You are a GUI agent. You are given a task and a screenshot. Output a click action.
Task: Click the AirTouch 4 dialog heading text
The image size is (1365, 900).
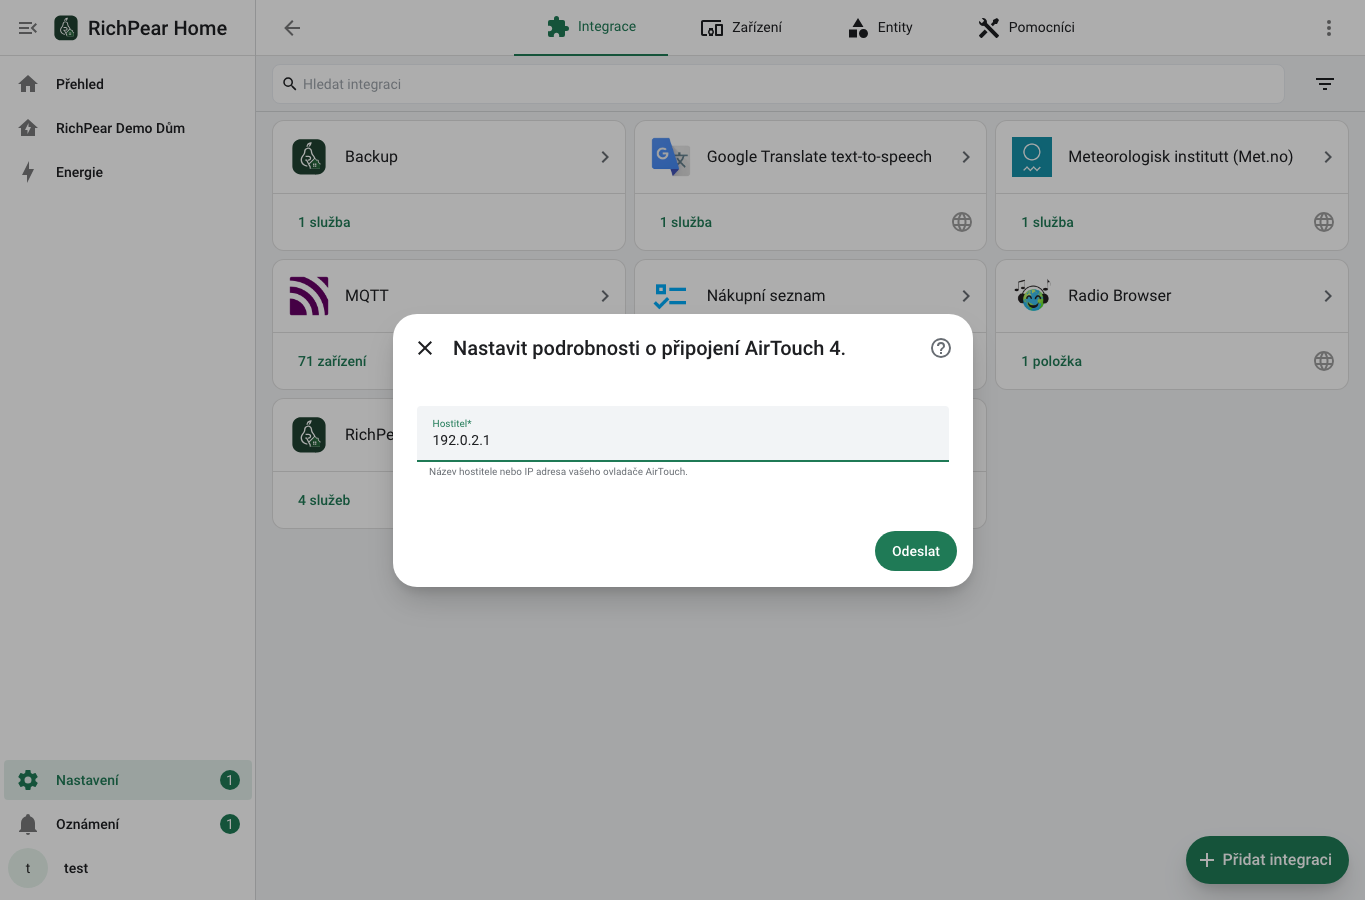(x=649, y=348)
